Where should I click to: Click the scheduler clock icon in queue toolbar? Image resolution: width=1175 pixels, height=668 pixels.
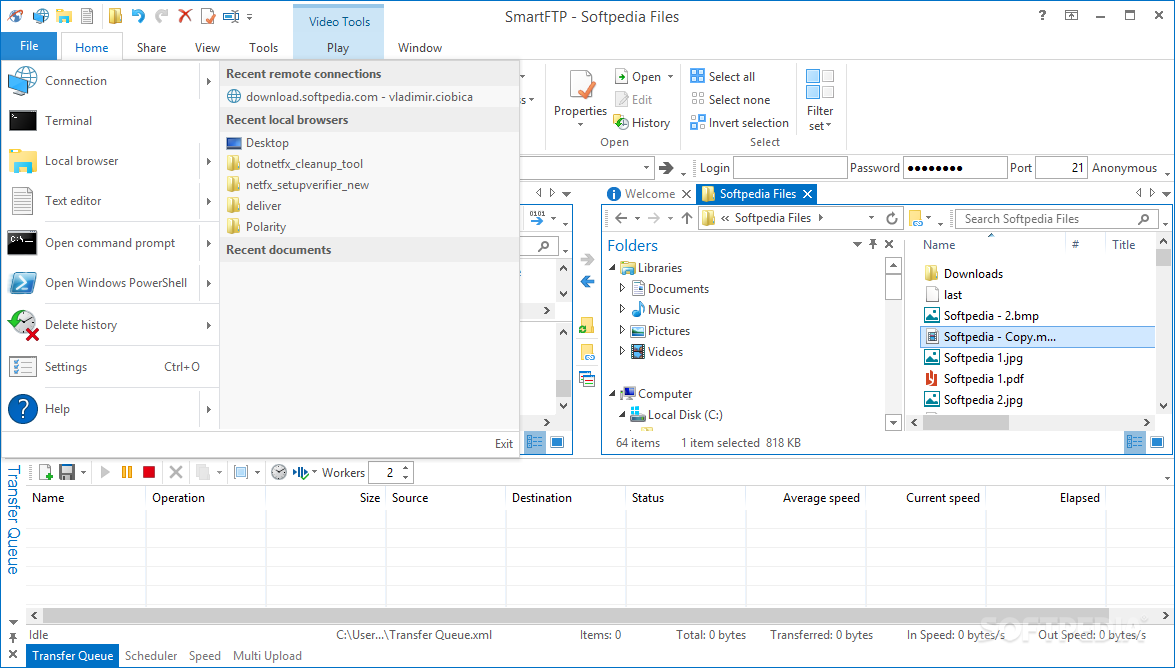(x=279, y=472)
